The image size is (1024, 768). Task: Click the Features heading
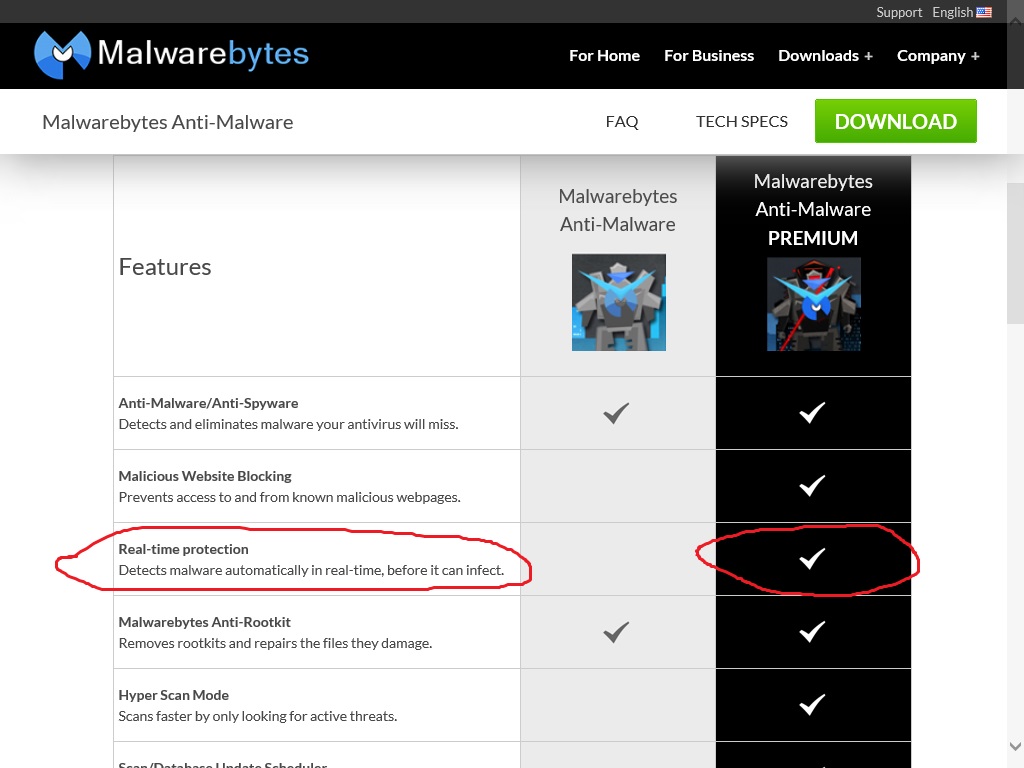coord(165,266)
